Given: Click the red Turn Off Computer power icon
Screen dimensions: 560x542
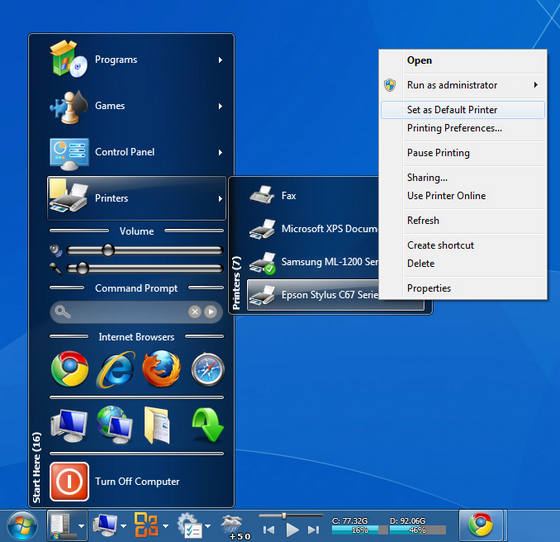Looking at the screenshot, I should click(x=69, y=481).
